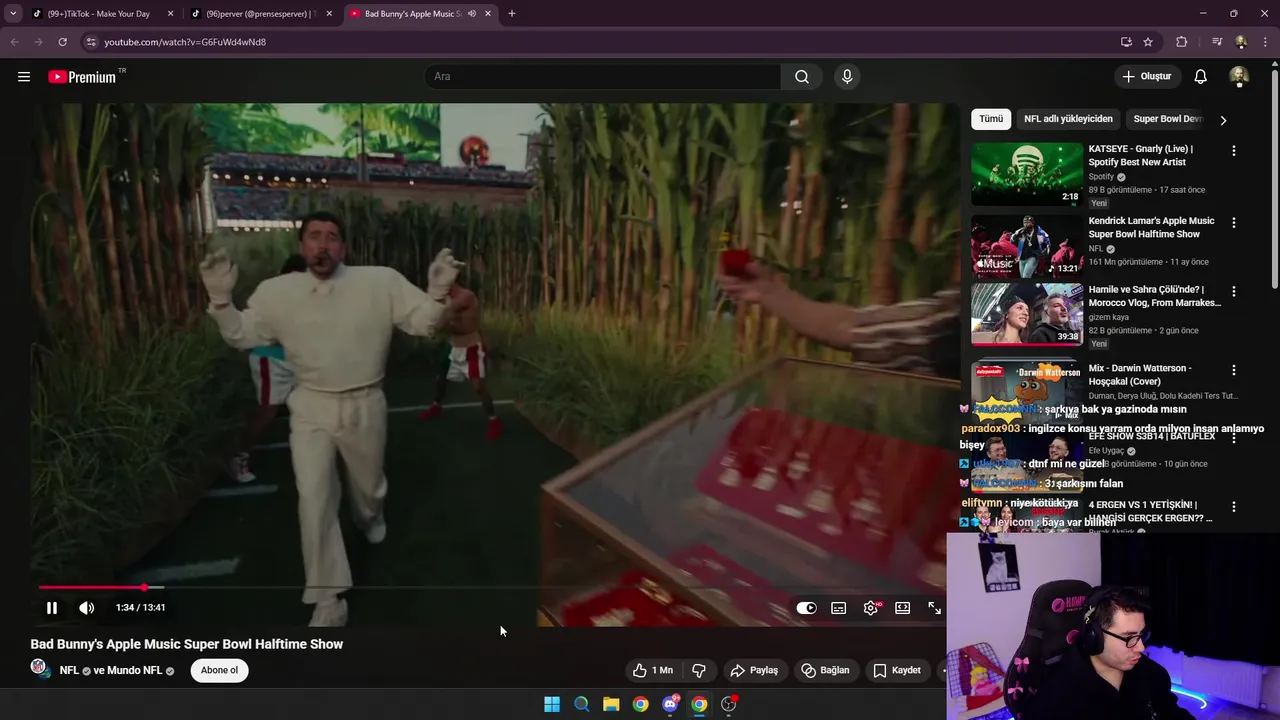The width and height of the screenshot is (1280, 720).
Task: Click into the Ara search field
Action: coord(603,77)
